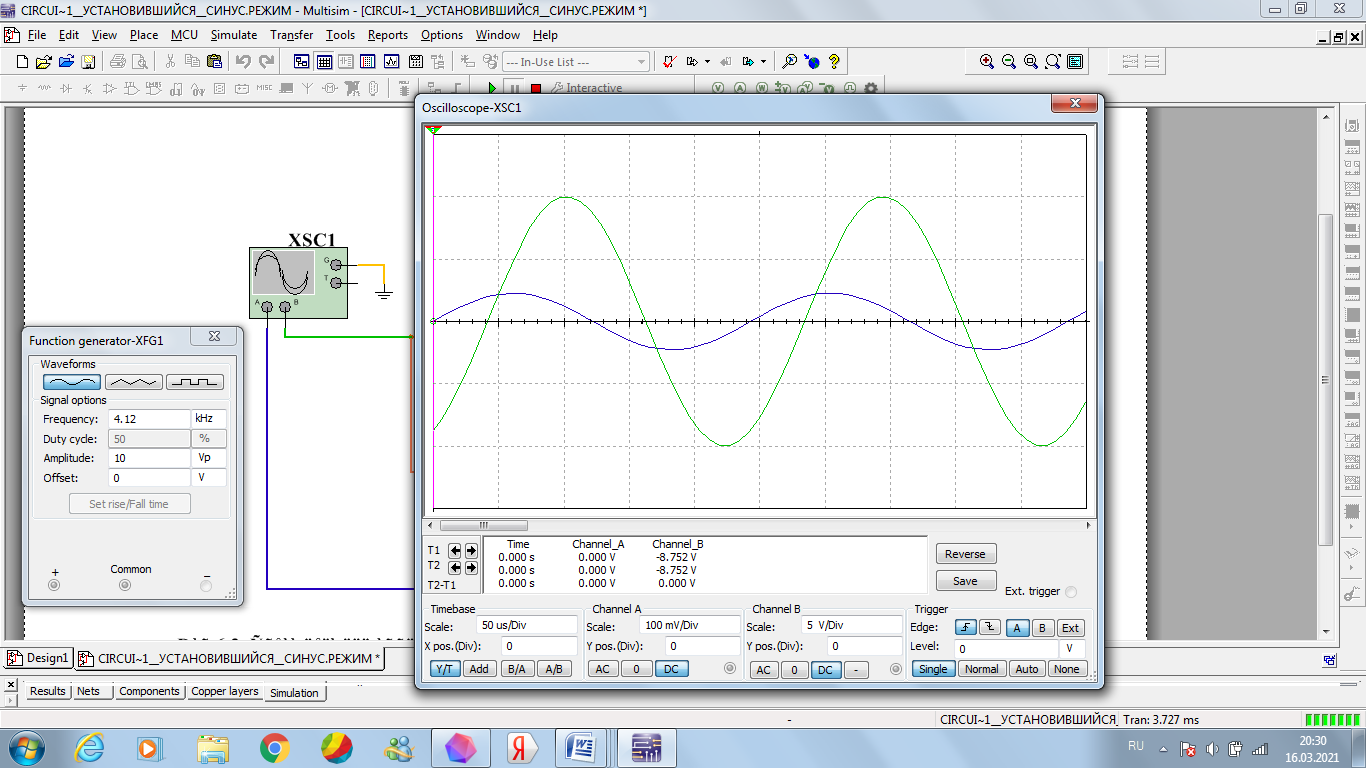Viewport: 1366px width, 768px height.
Task: Click the oscilloscope horizontal scrollbar thumb
Action: point(483,525)
